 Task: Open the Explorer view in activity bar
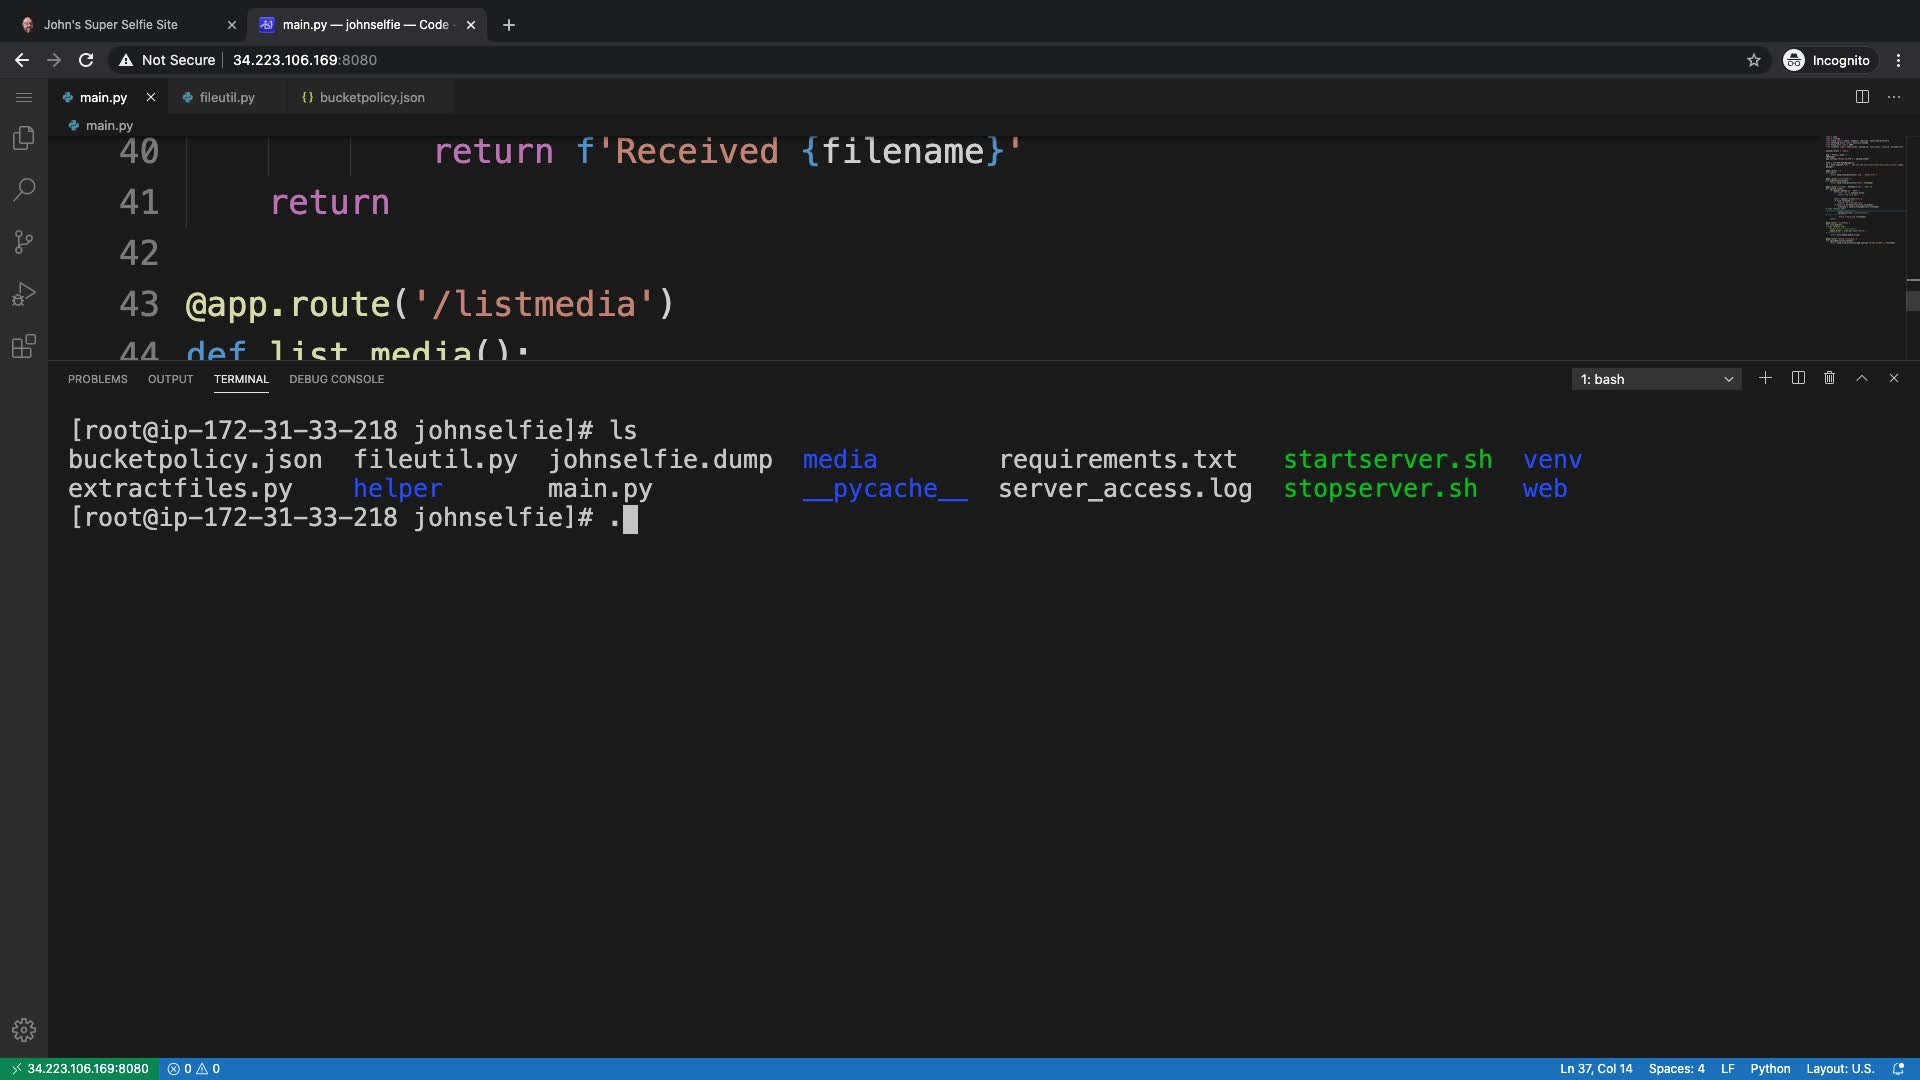point(24,138)
